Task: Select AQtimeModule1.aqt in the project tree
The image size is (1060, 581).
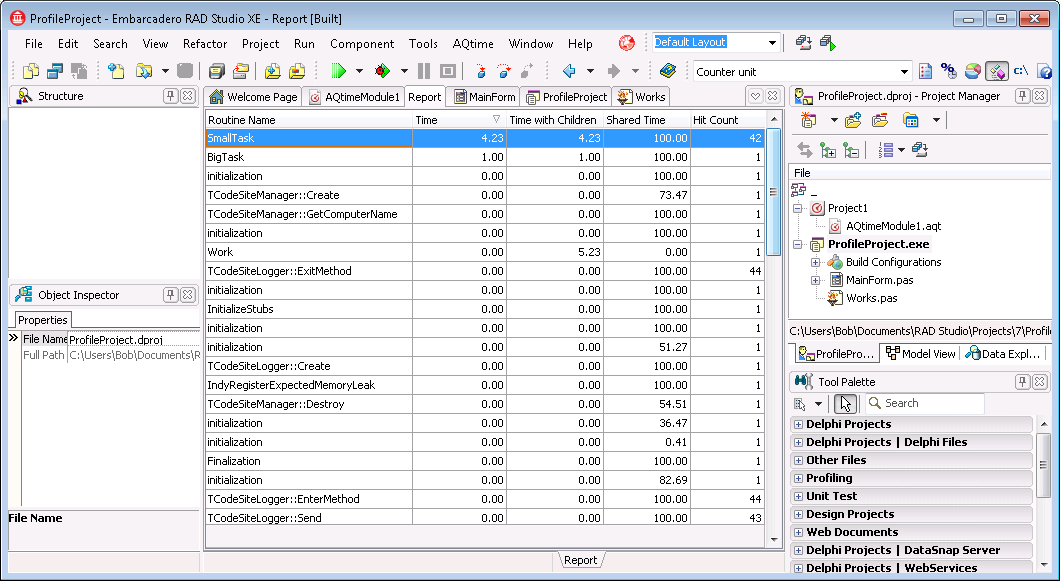Action: pyautogui.click(x=893, y=227)
